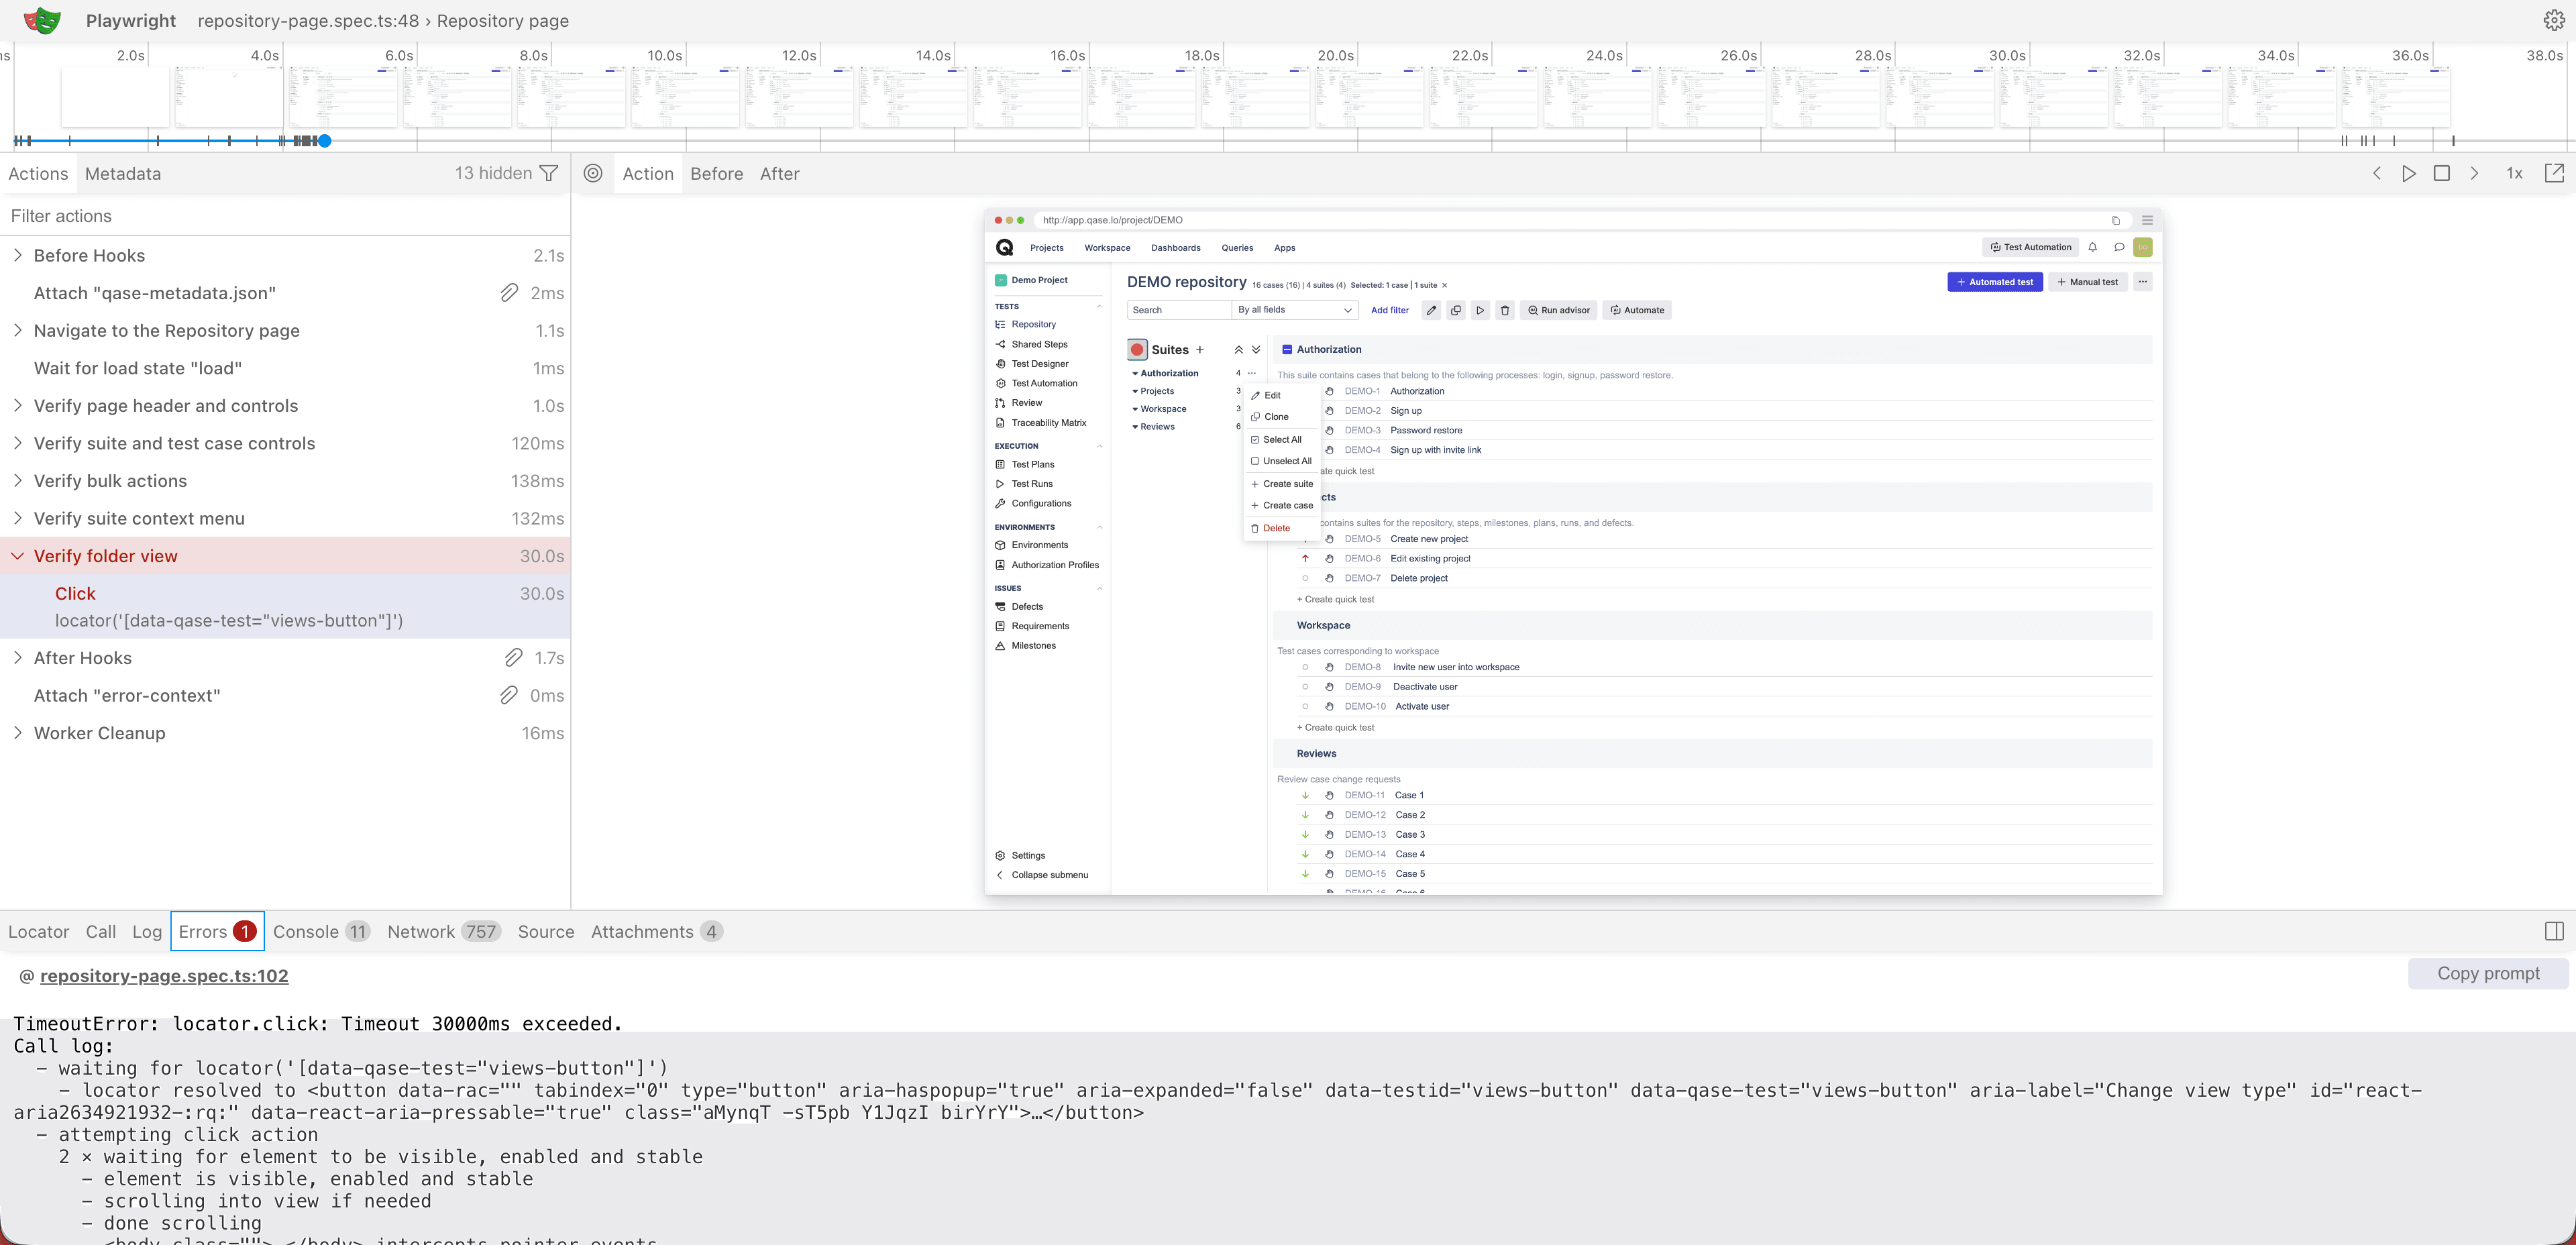Open 'By all fields' search dropdown

tap(1295, 310)
